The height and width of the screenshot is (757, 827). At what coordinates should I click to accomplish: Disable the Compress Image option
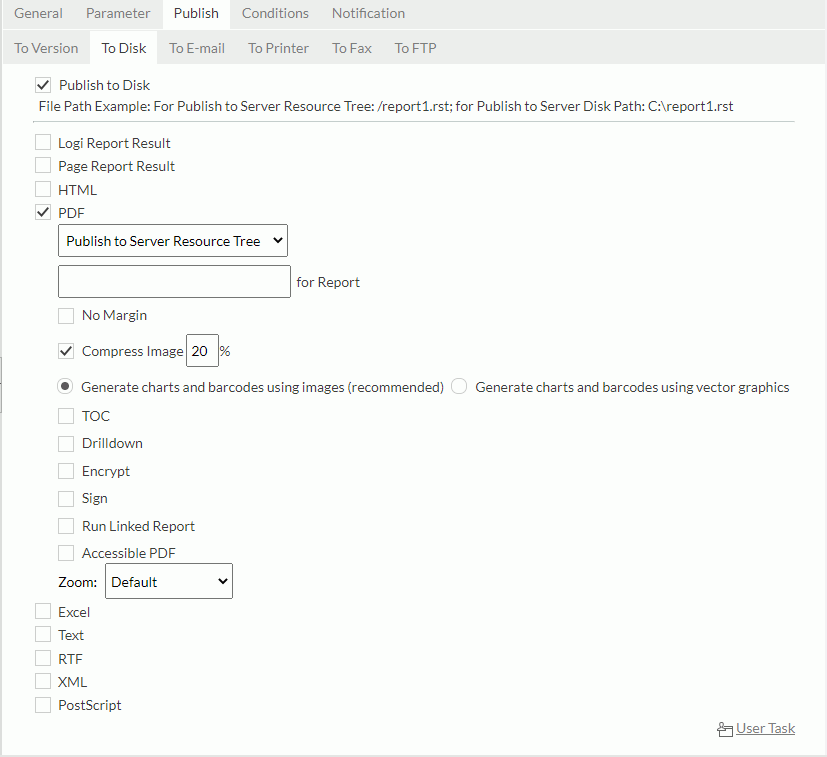point(65,351)
